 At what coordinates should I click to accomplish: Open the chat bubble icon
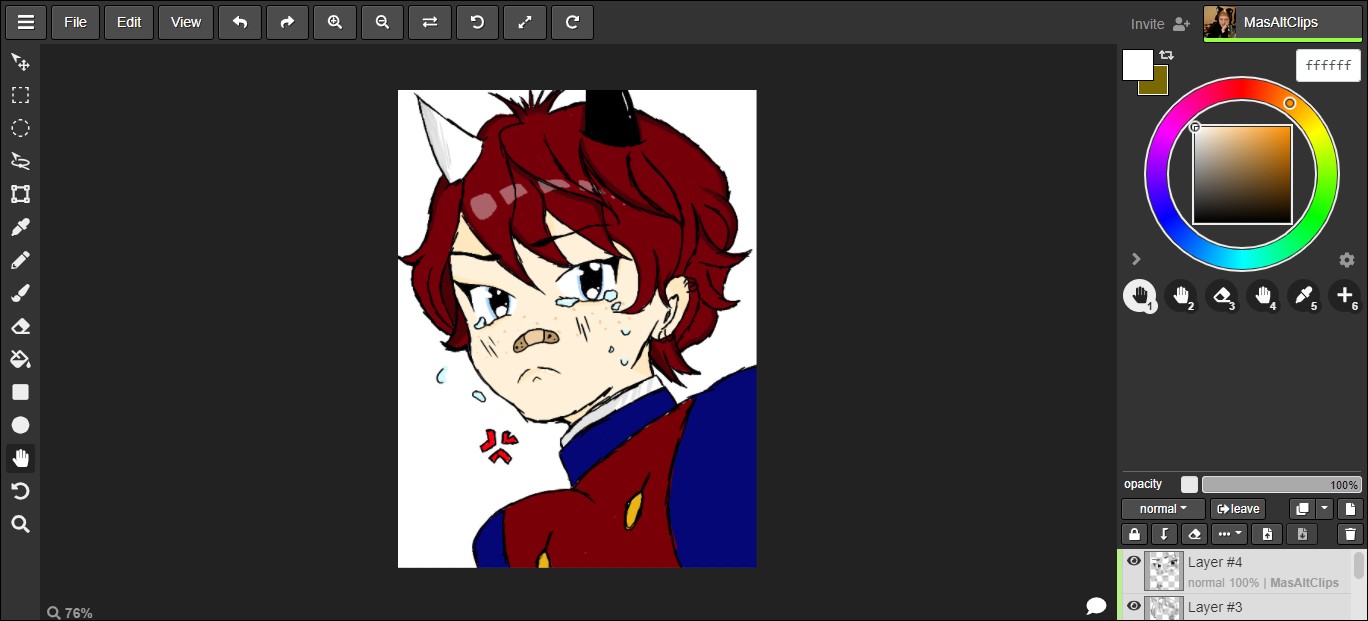coord(1096,606)
